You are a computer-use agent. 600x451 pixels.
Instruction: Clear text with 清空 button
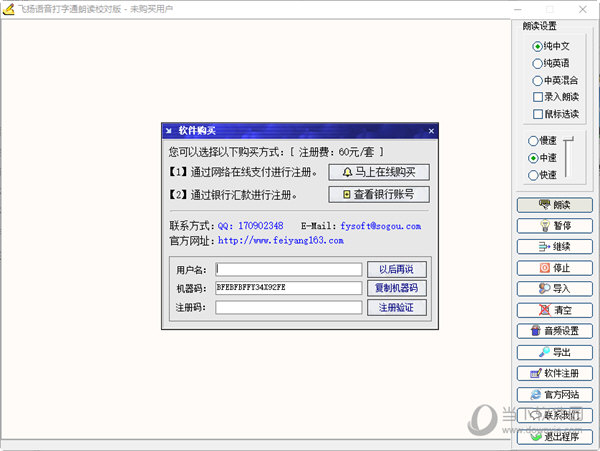tap(554, 310)
